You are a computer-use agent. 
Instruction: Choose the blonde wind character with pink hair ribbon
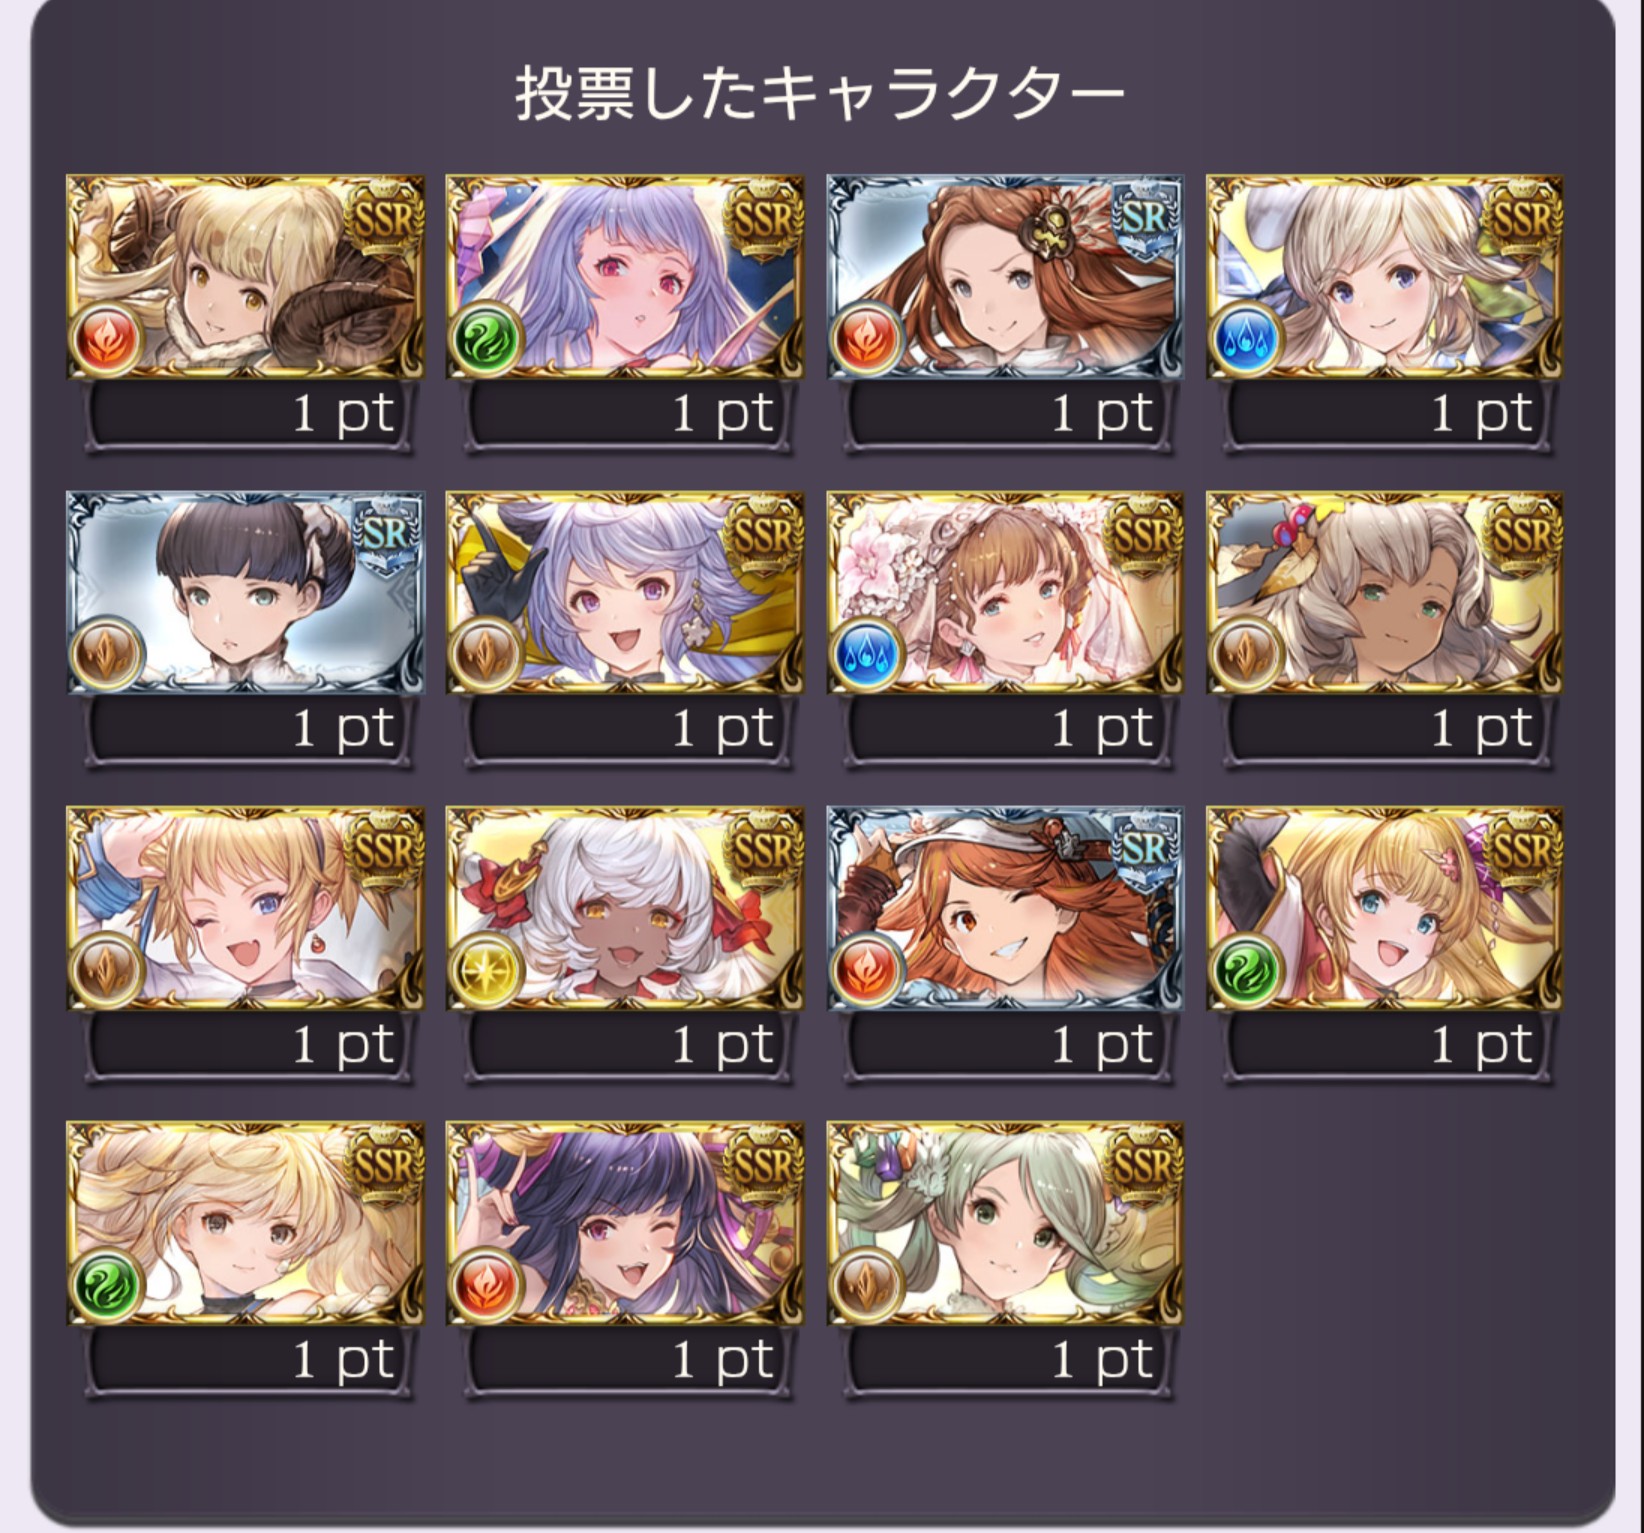[x=1384, y=908]
